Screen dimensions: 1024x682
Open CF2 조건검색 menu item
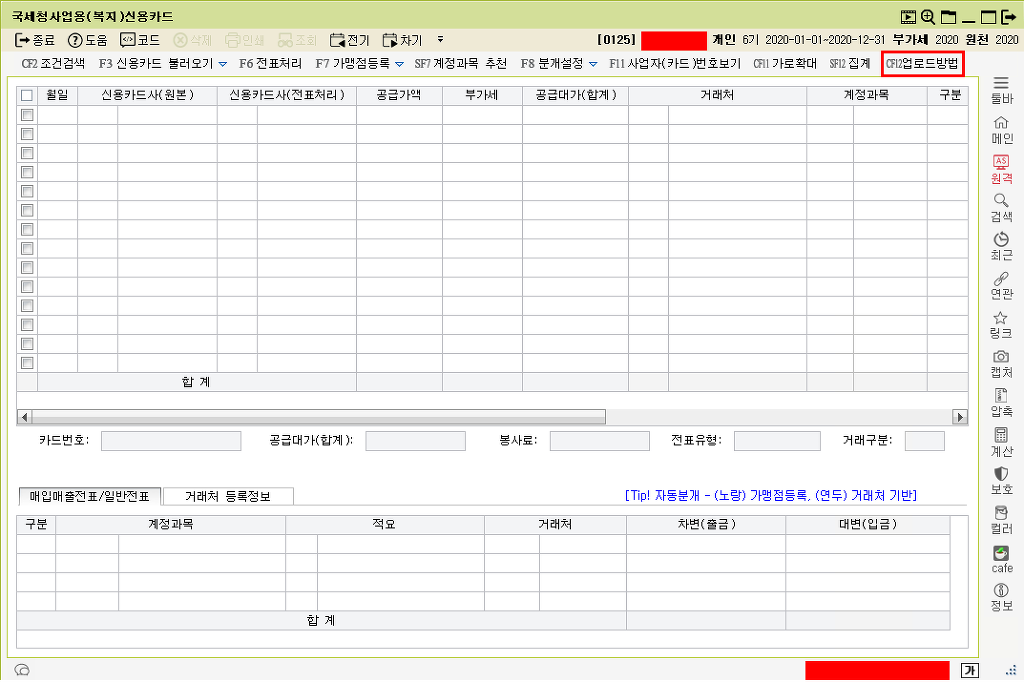[x=53, y=63]
